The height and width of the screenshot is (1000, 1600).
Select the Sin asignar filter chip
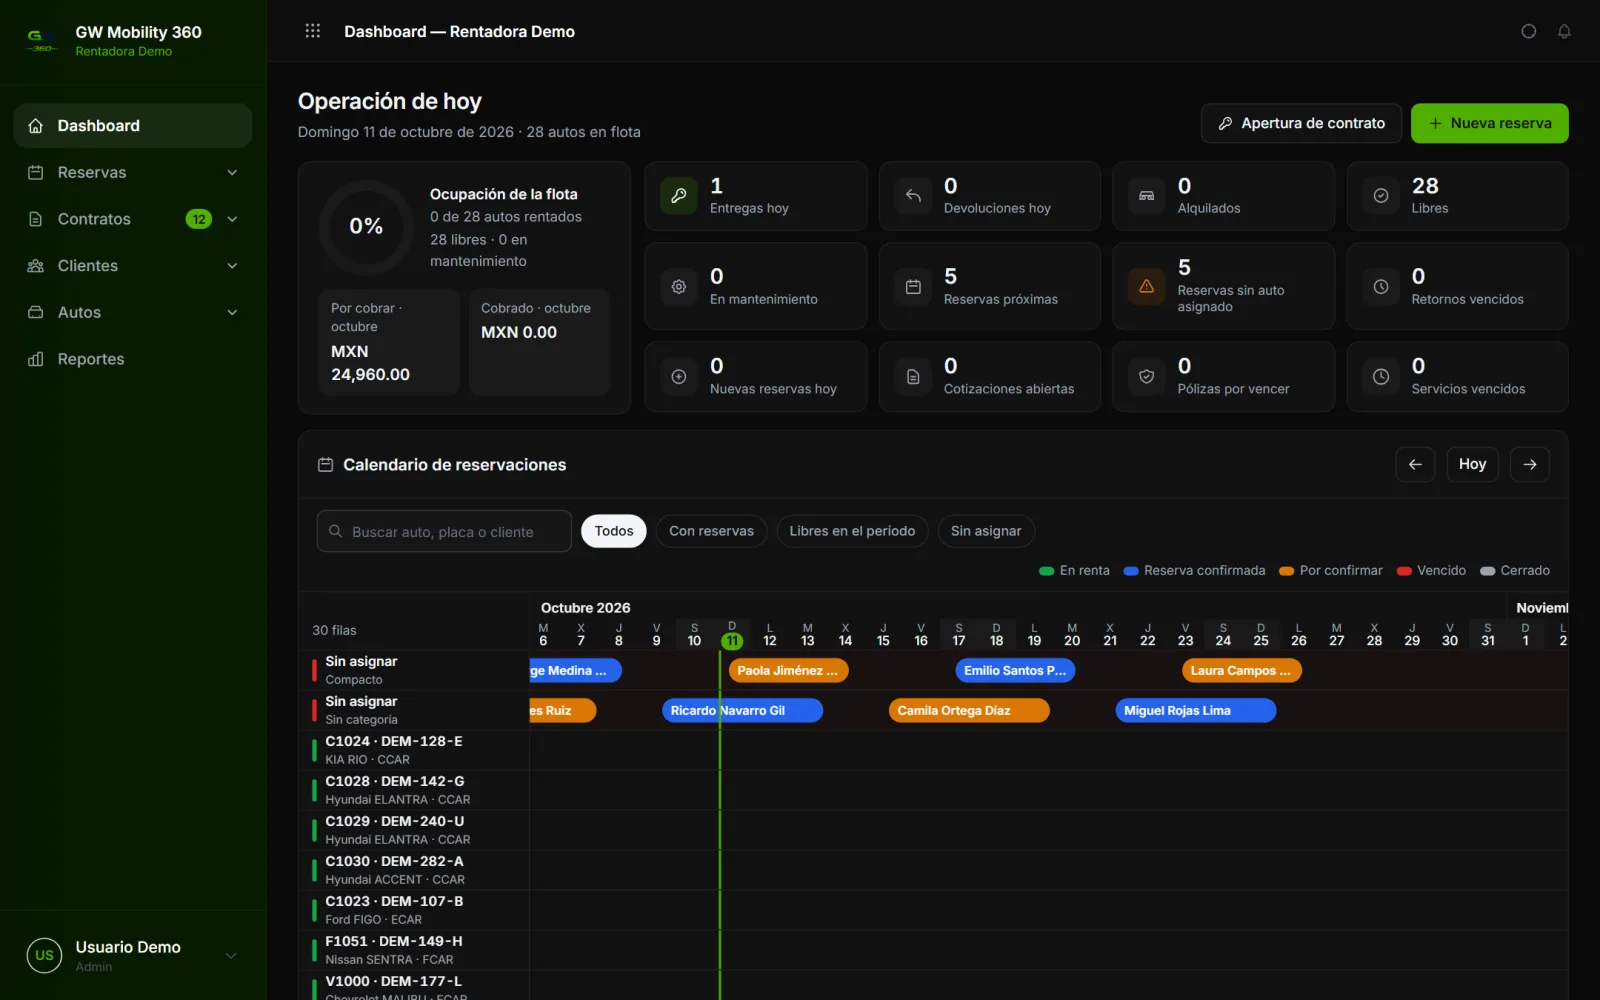[x=986, y=531]
